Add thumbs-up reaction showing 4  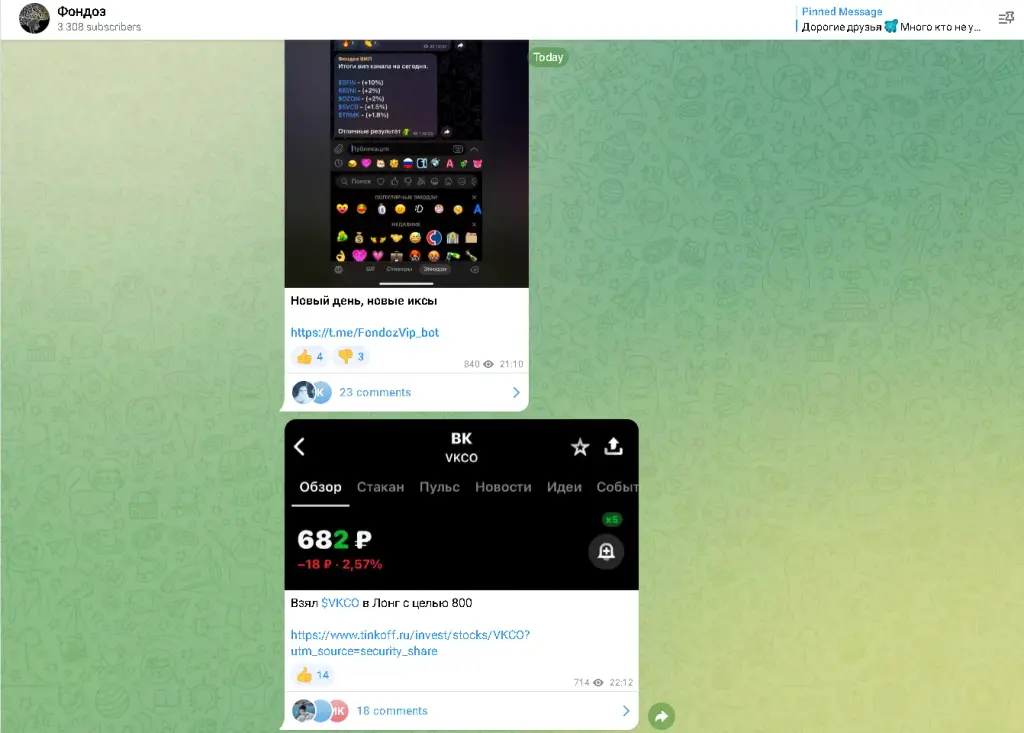coord(310,357)
